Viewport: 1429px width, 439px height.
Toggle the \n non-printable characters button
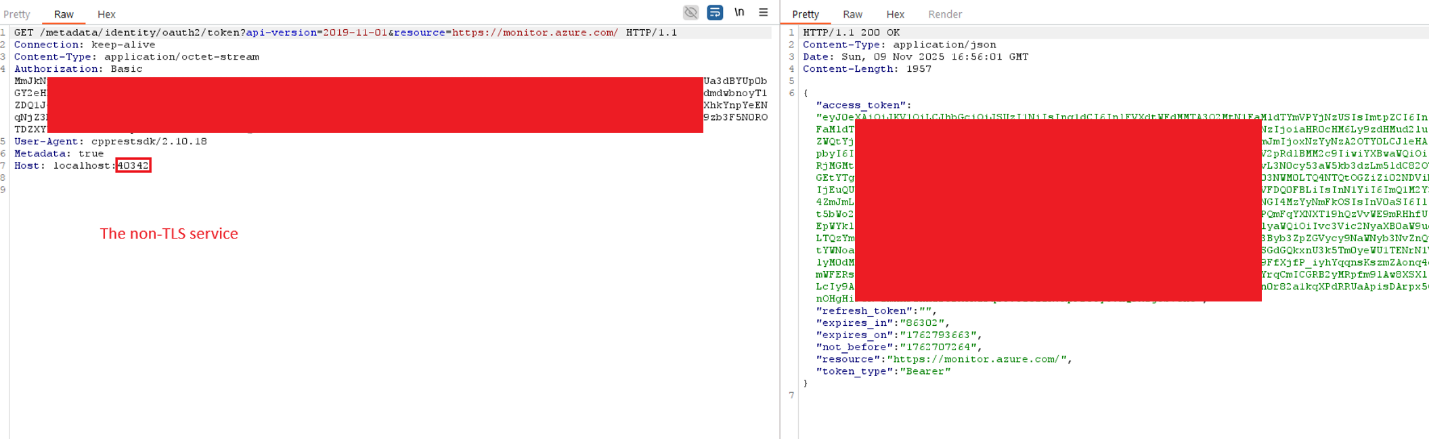pyautogui.click(x=739, y=13)
